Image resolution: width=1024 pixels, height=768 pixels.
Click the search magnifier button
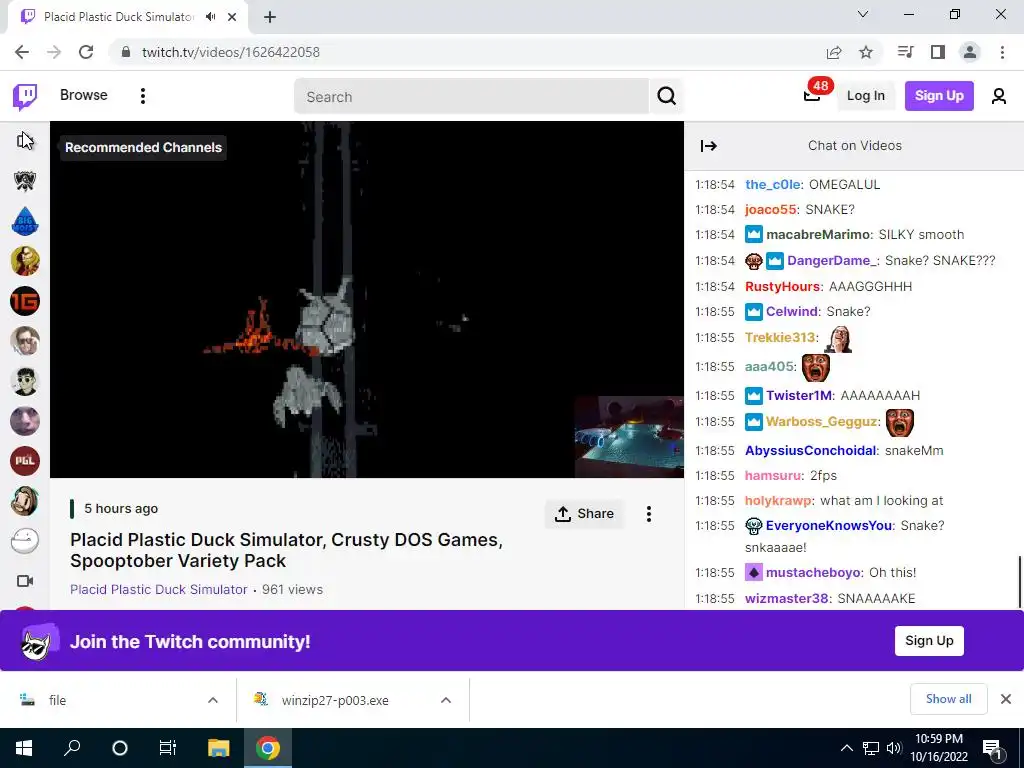point(666,96)
